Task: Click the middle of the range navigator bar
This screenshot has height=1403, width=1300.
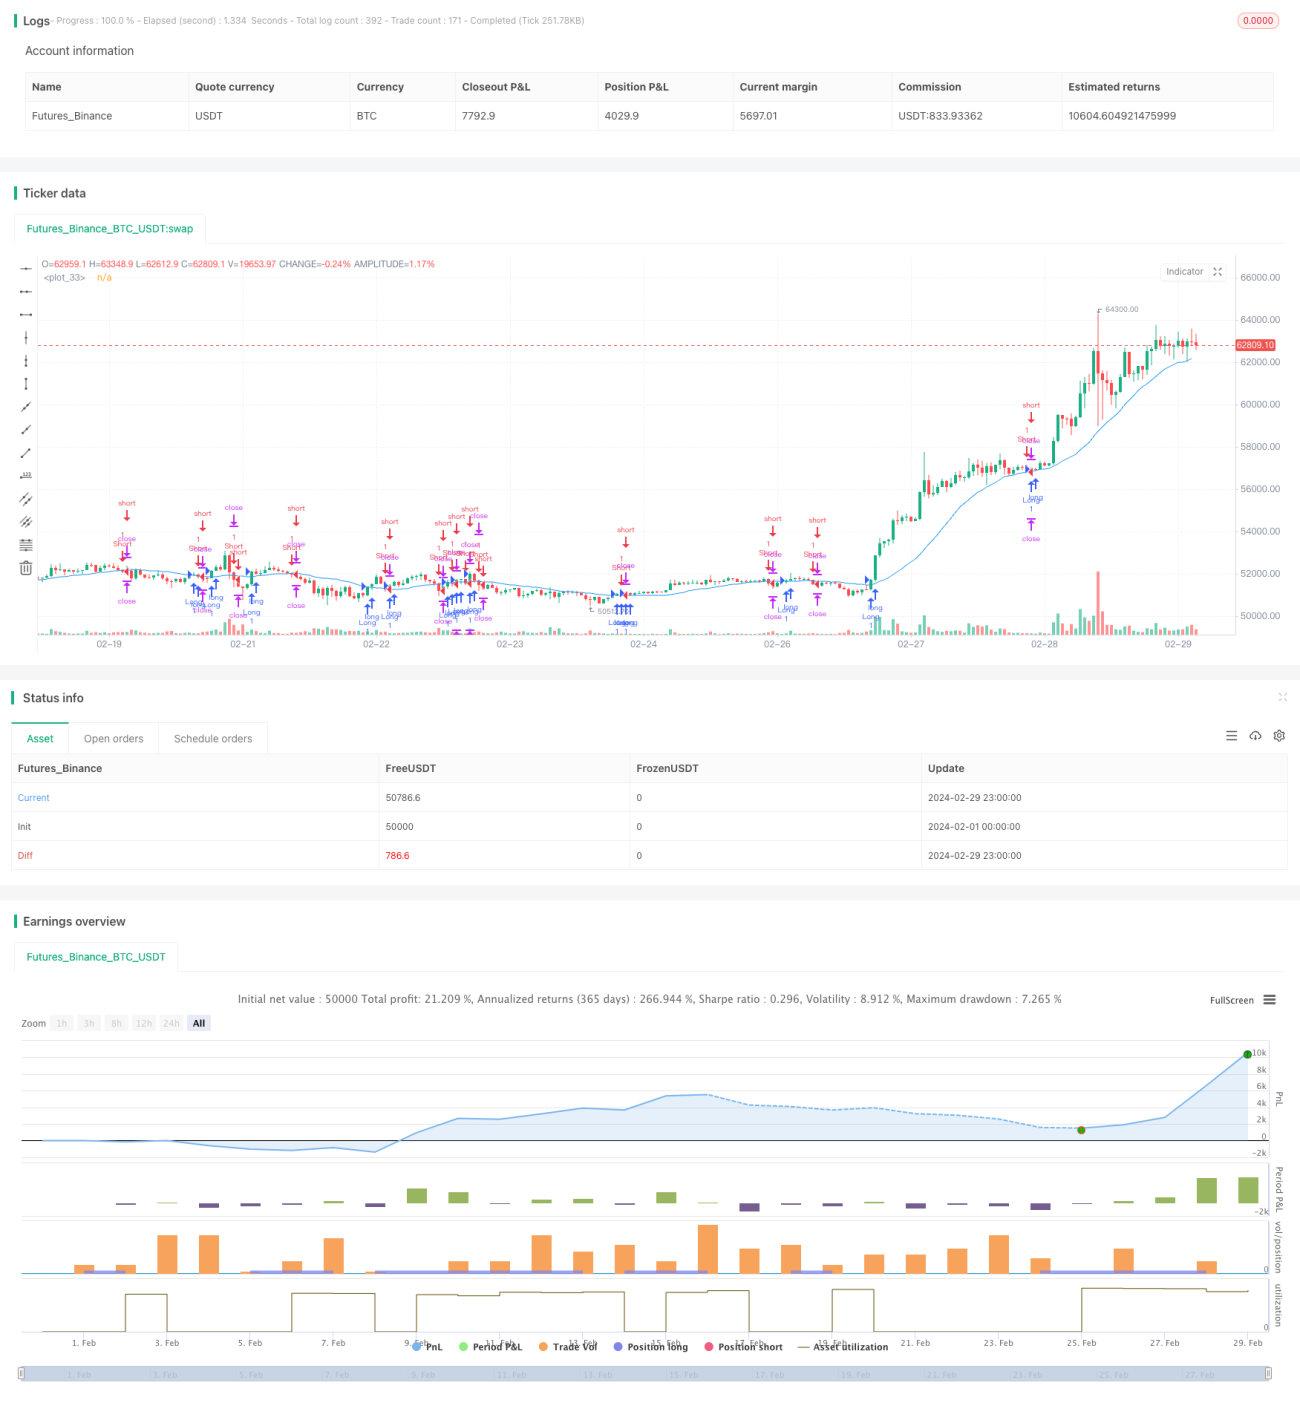Action: click(x=645, y=1374)
